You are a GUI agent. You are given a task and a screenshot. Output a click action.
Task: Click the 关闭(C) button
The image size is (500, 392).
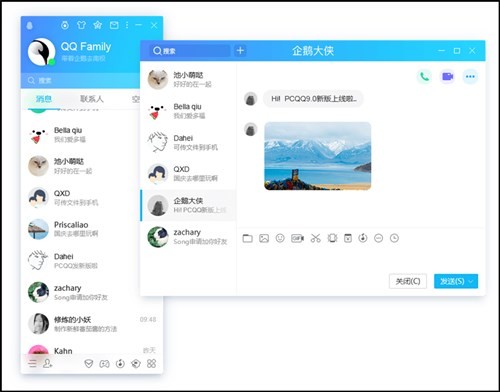[408, 281]
